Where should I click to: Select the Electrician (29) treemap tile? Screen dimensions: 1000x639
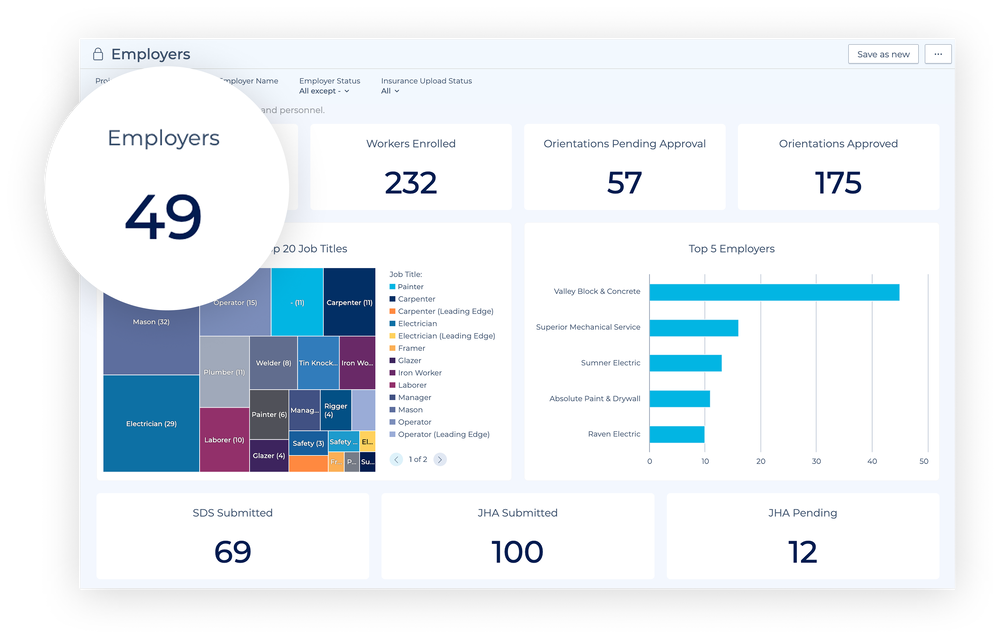coord(150,423)
